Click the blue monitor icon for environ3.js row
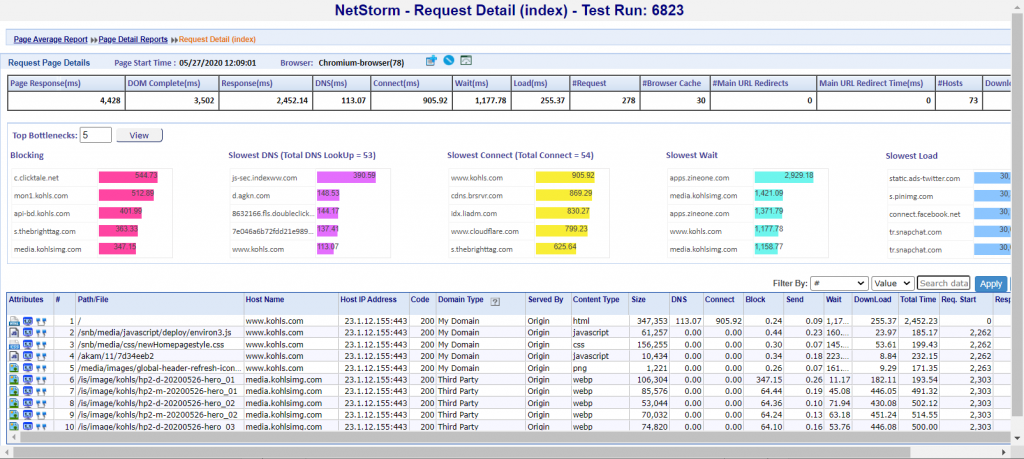Image resolution: width=1024 pixels, height=459 pixels. coord(28,332)
